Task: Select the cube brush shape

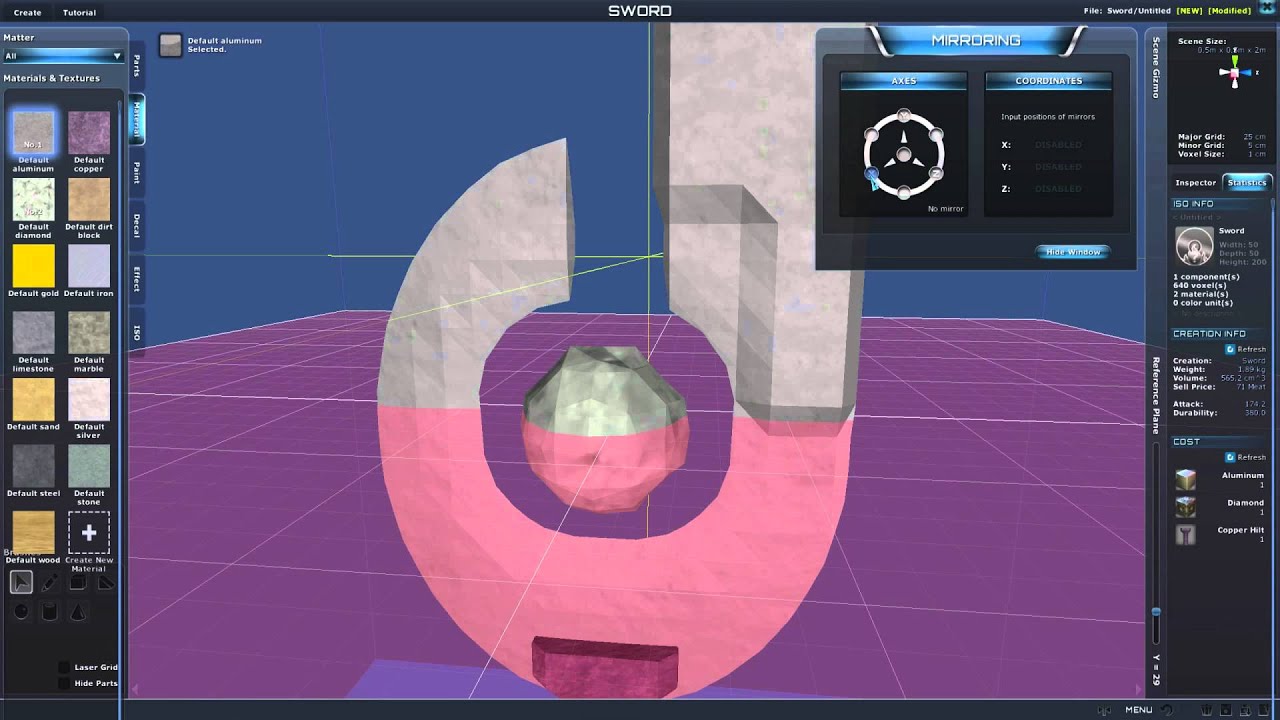Action: pos(77,582)
